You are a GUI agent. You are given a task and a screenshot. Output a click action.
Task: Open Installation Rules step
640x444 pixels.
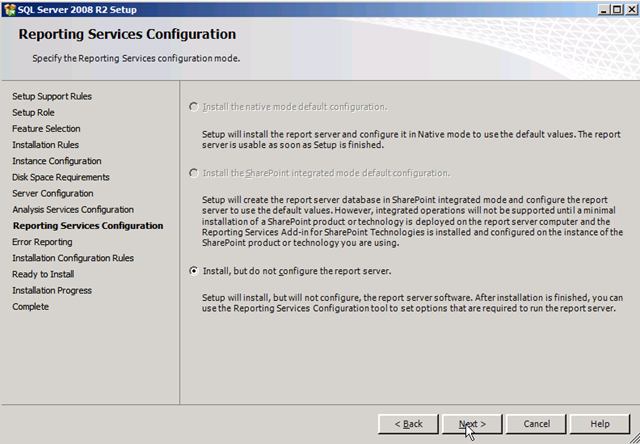[x=45, y=145]
